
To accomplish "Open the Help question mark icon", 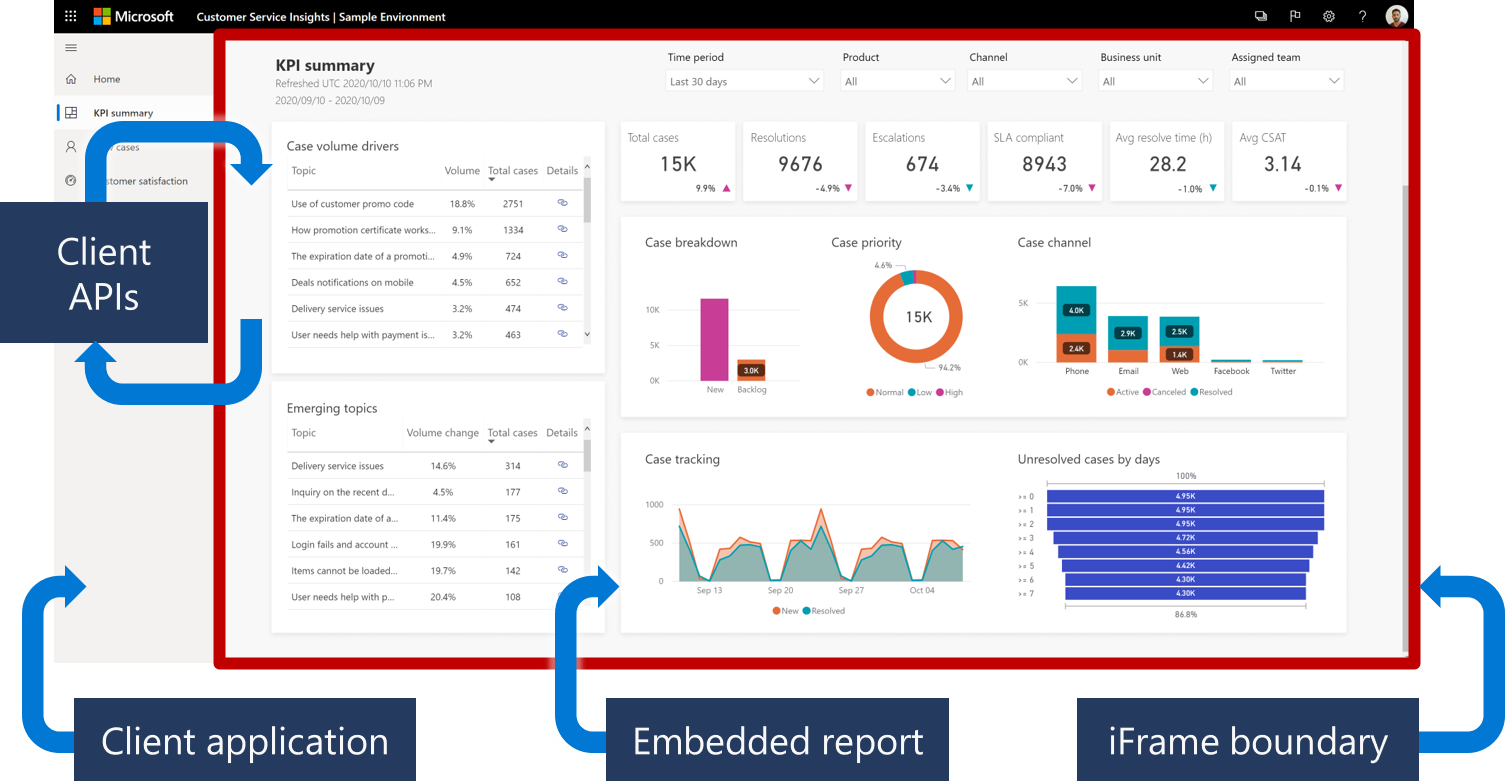I will coord(1362,16).
